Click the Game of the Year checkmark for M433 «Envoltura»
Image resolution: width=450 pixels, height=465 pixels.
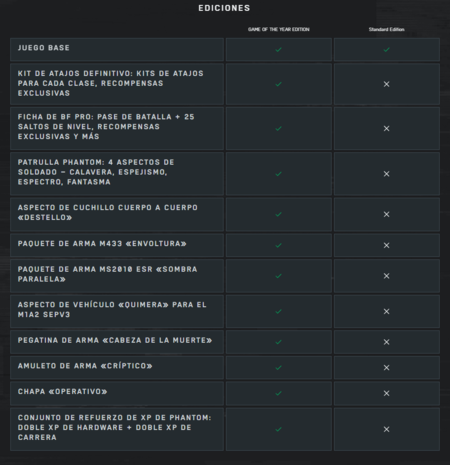[279, 245]
